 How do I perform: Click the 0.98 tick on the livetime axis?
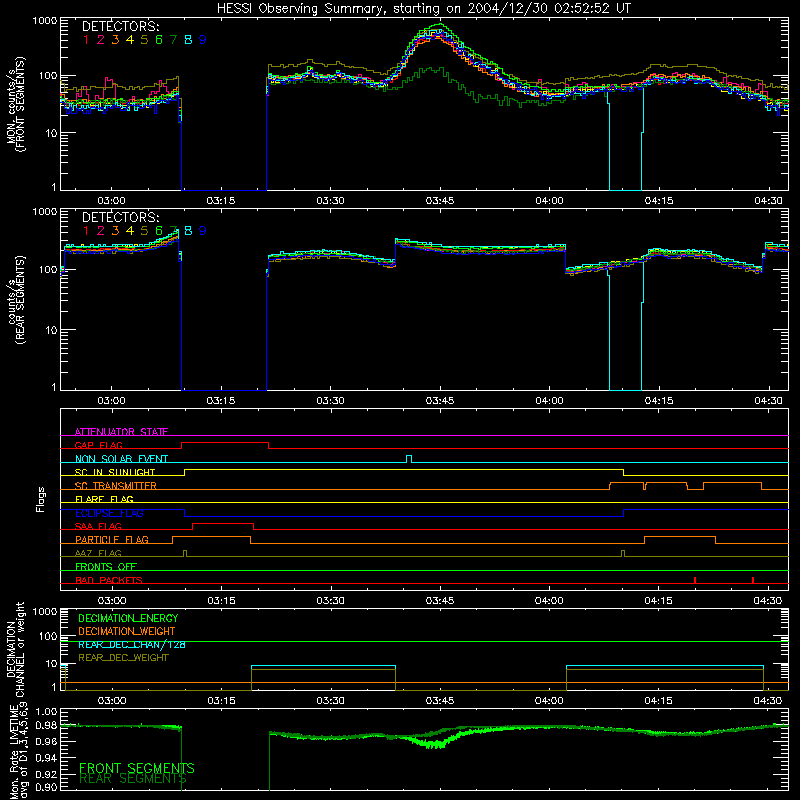(46, 725)
